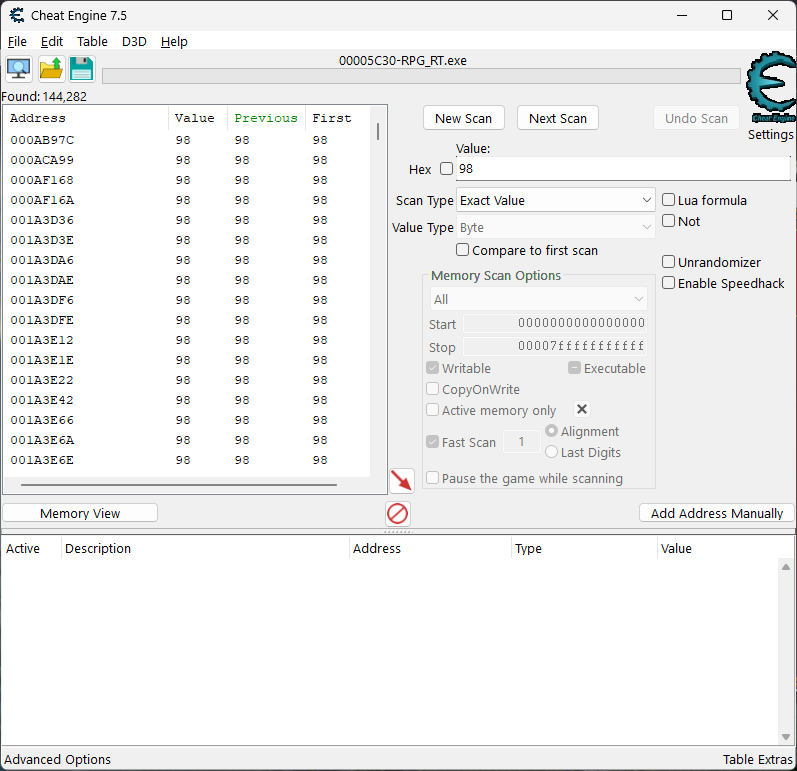Image resolution: width=797 pixels, height=771 pixels.
Task: Select result address 000AB97C
Action: 42,140
